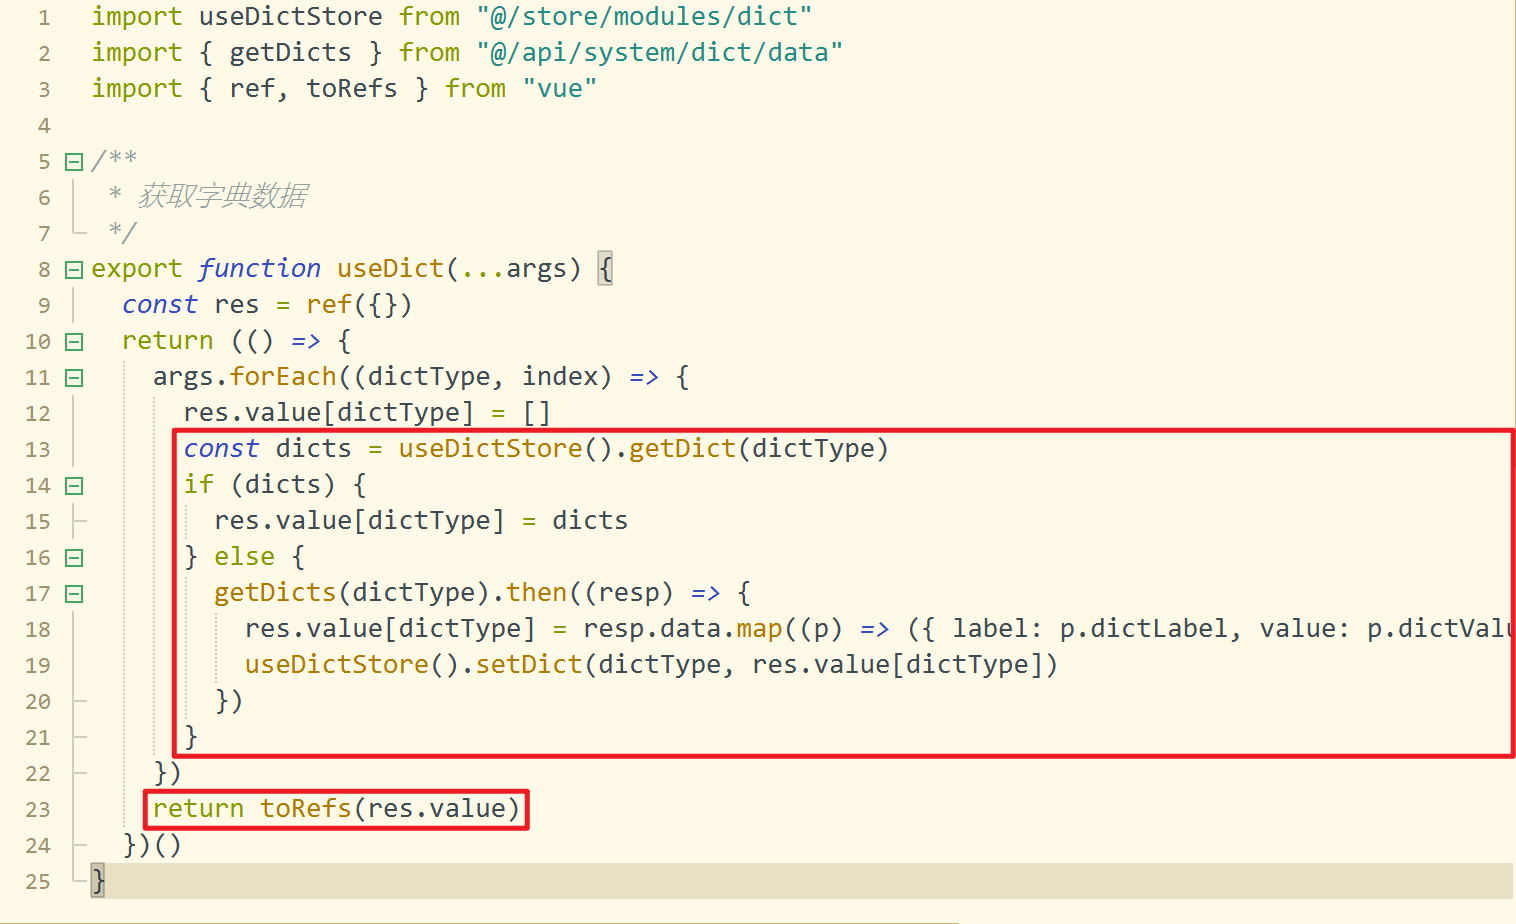Click p.dictLabel on line 18

pos(1144,629)
